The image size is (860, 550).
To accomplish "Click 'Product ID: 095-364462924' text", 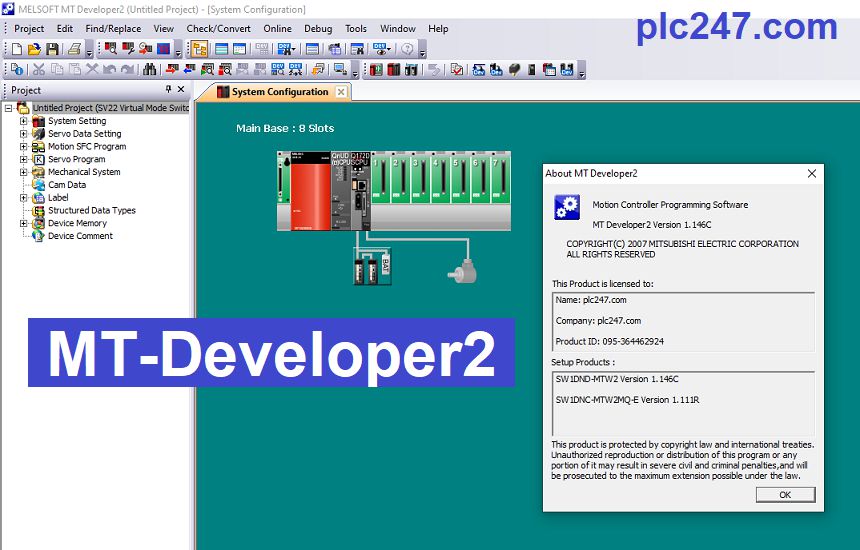I will click(609, 341).
